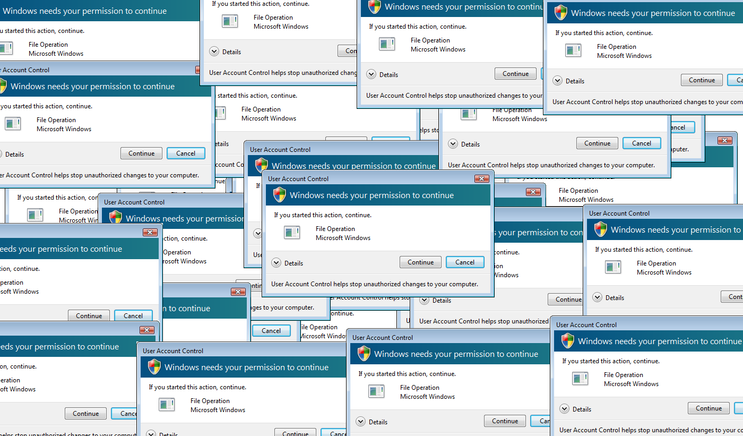Expand Details in the bottom-right corner dialog

point(564,409)
